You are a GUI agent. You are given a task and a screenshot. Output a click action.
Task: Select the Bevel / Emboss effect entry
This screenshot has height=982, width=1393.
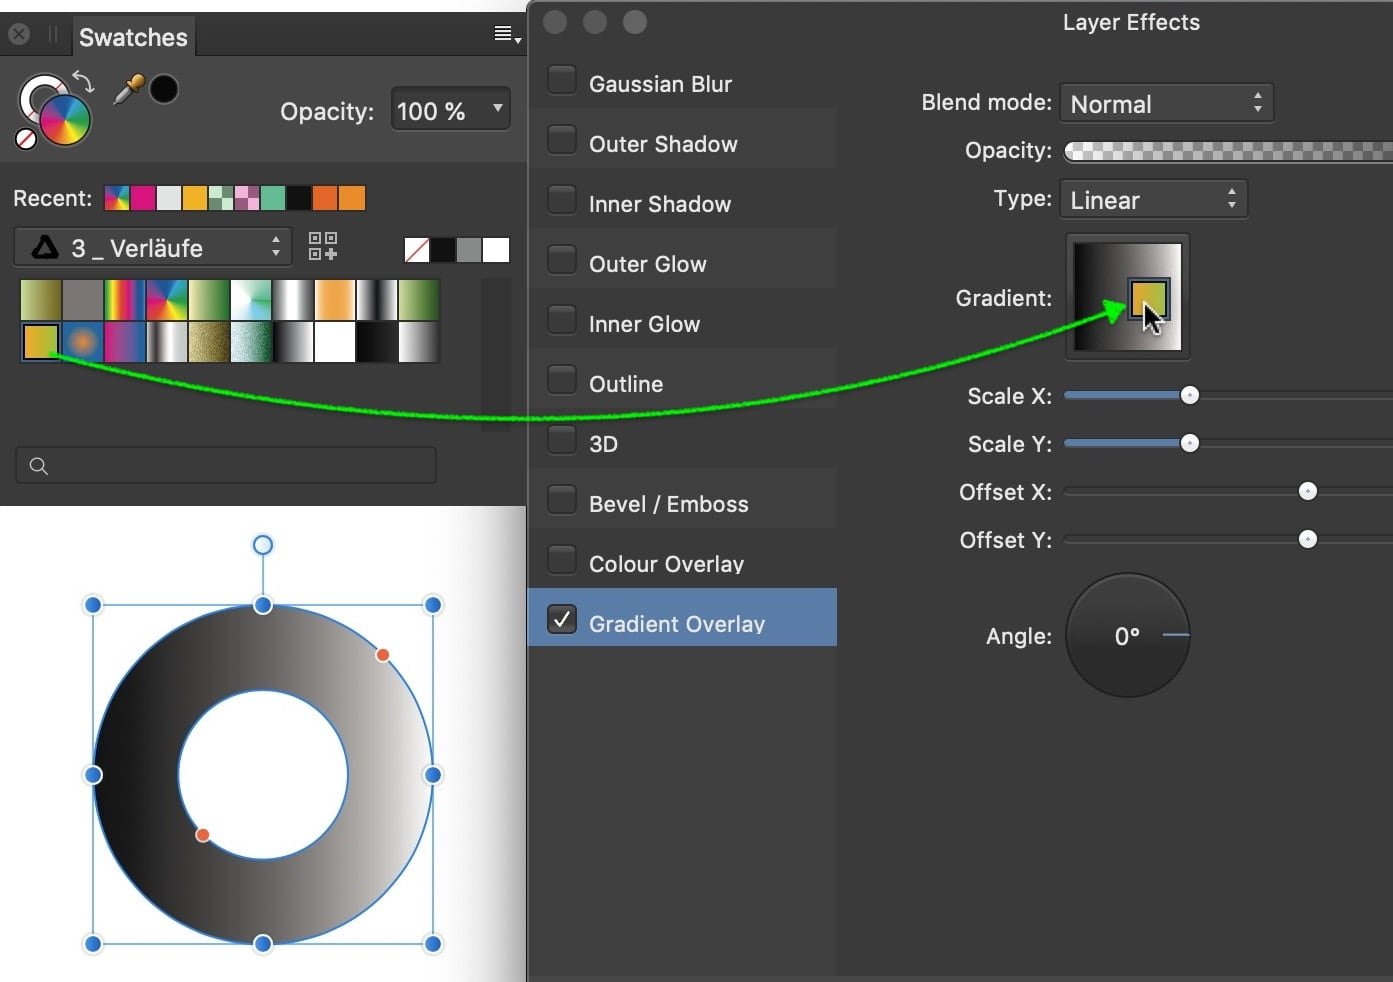pyautogui.click(x=668, y=503)
